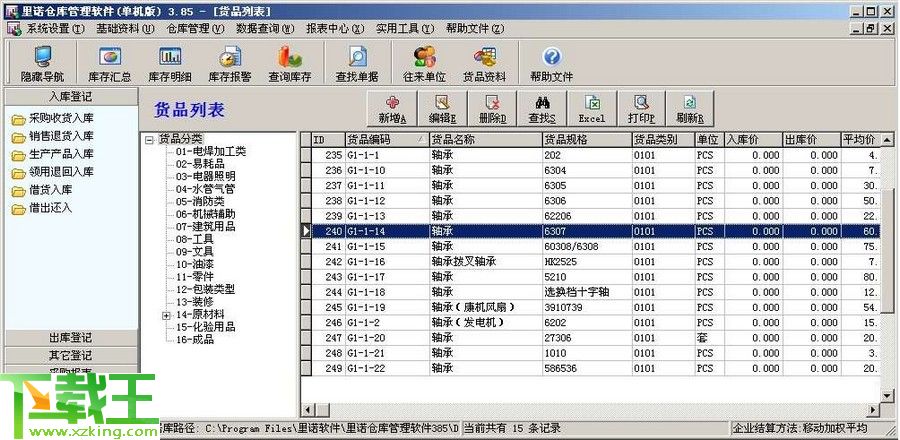
Task: Select 02-易耗品 category
Action: click(x=200, y=164)
